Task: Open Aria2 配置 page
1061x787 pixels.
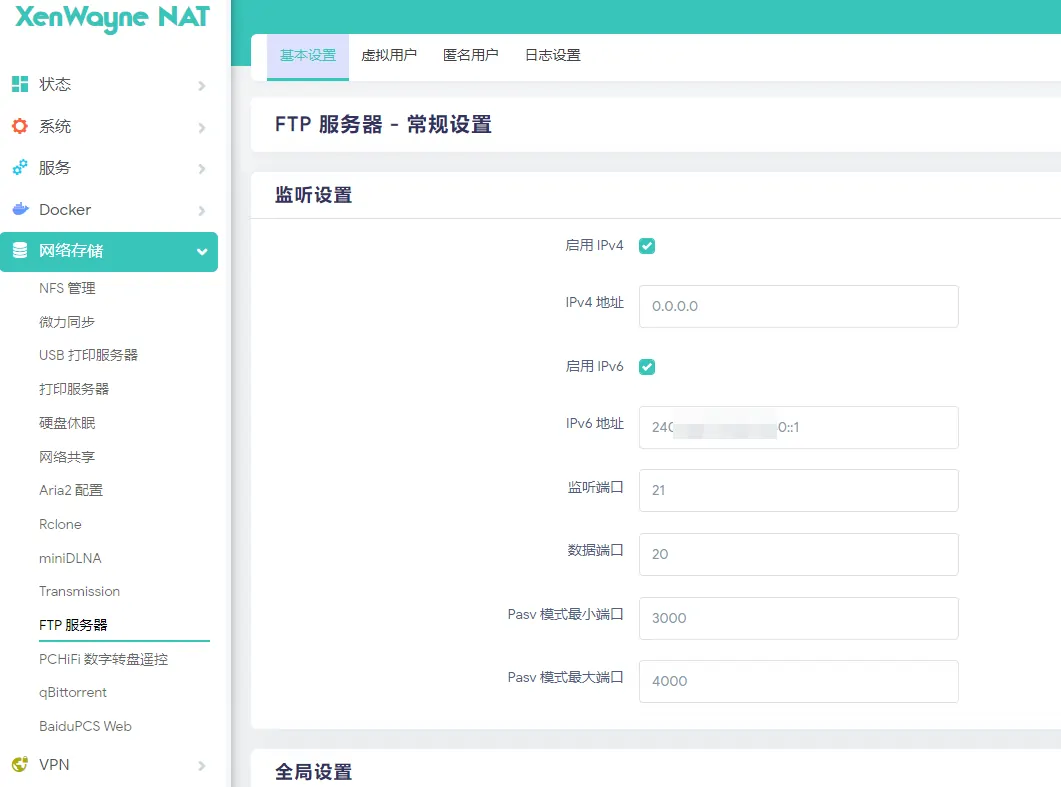Action: pyautogui.click(x=71, y=491)
